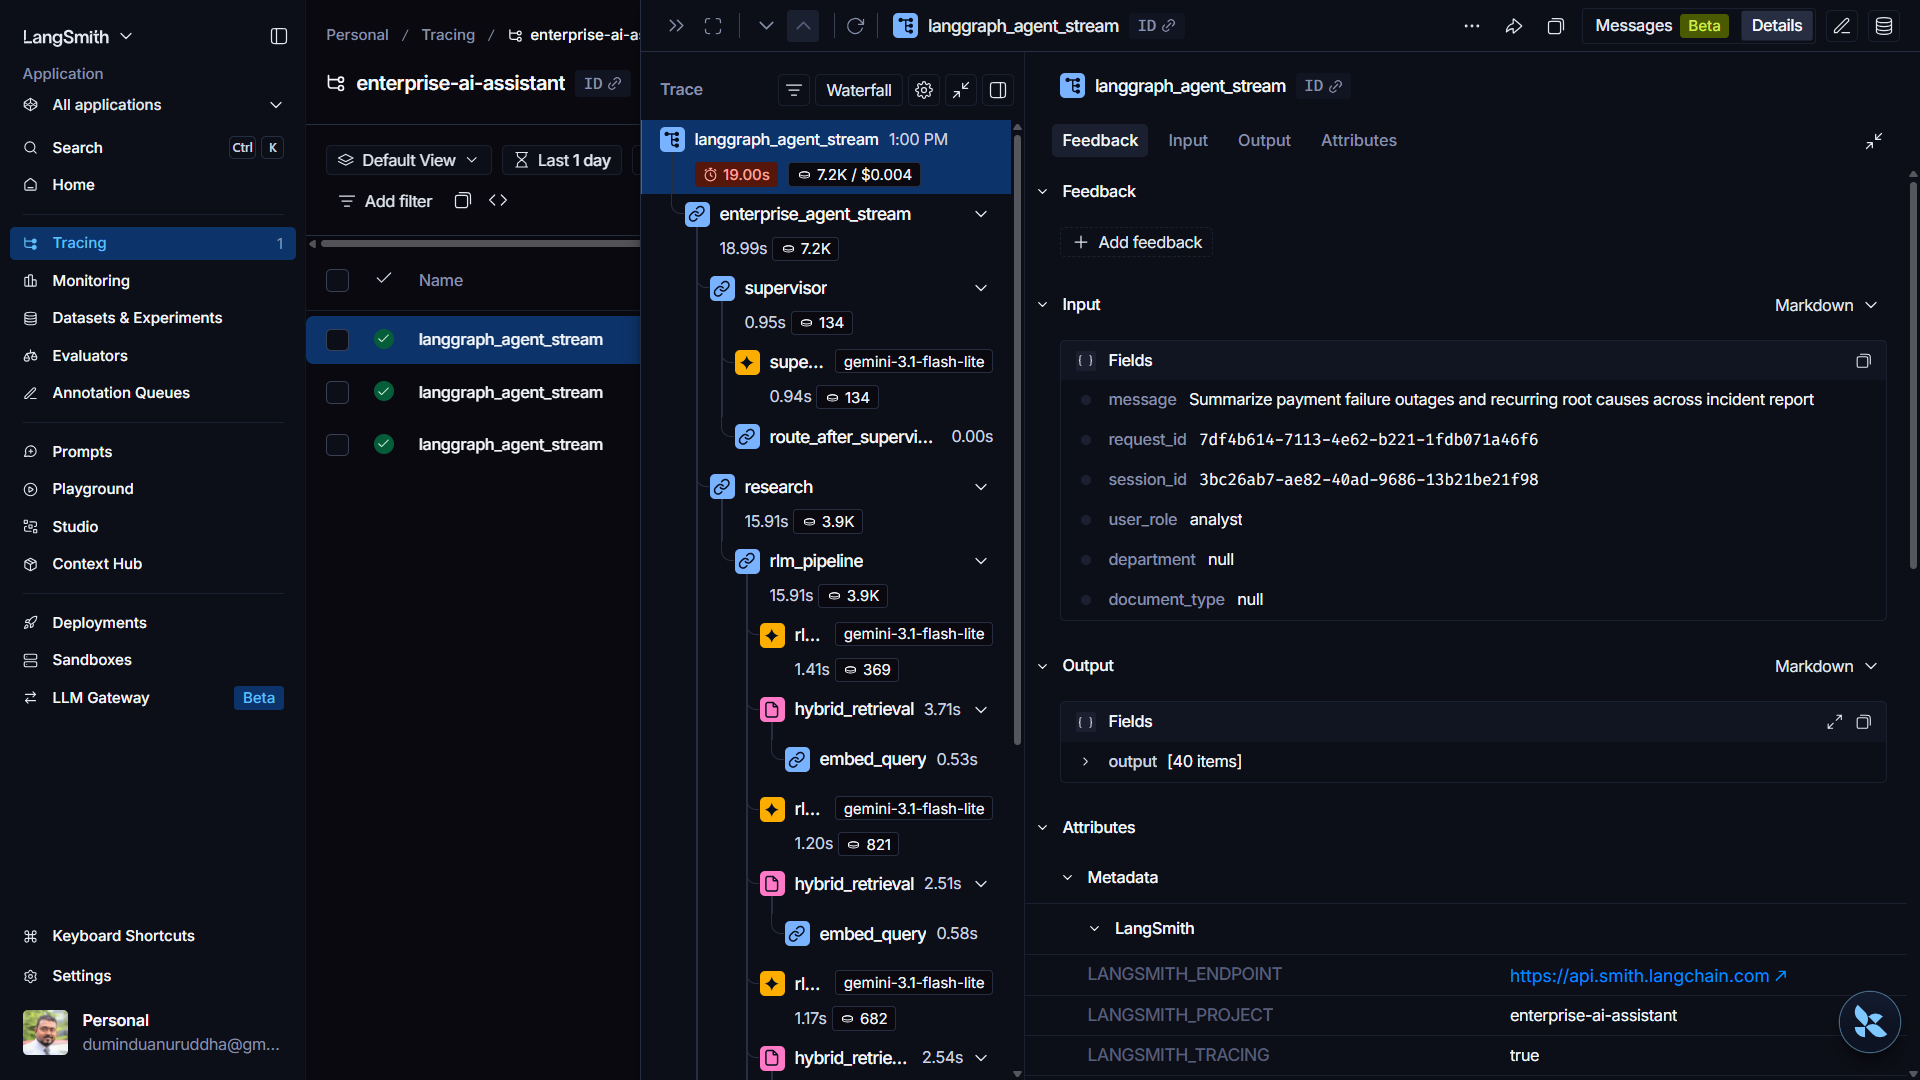This screenshot has width=1920, height=1080.
Task: Switch to the Attributes tab
Action: point(1358,141)
